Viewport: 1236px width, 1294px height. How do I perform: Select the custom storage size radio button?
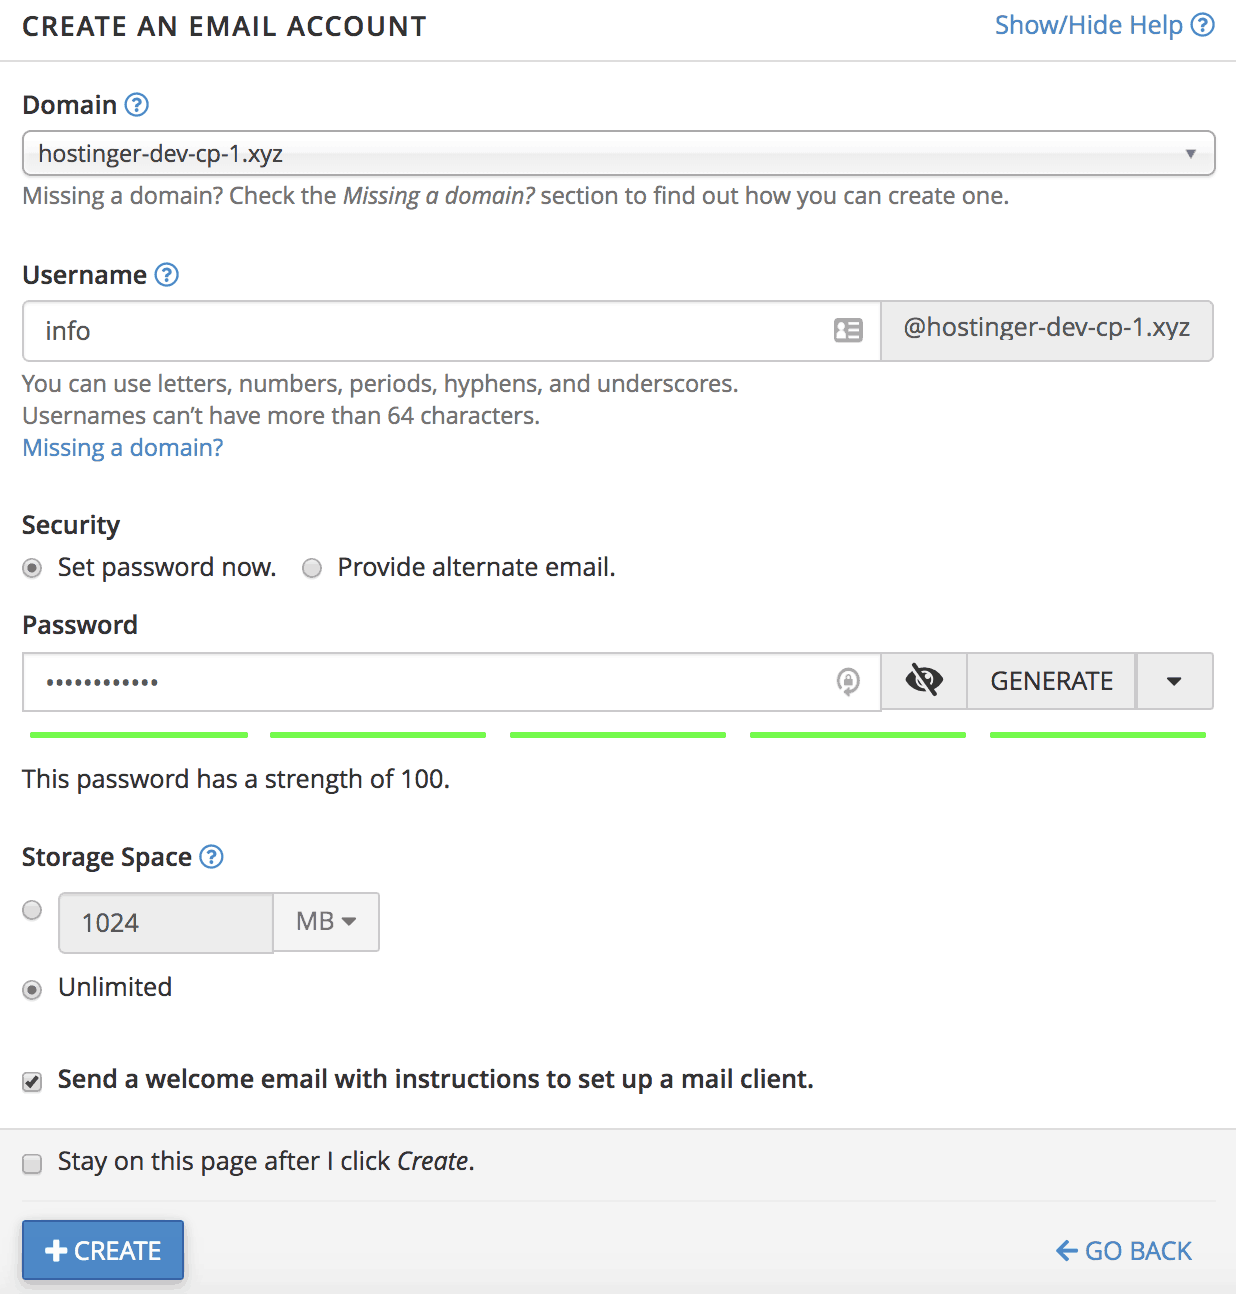(x=33, y=910)
